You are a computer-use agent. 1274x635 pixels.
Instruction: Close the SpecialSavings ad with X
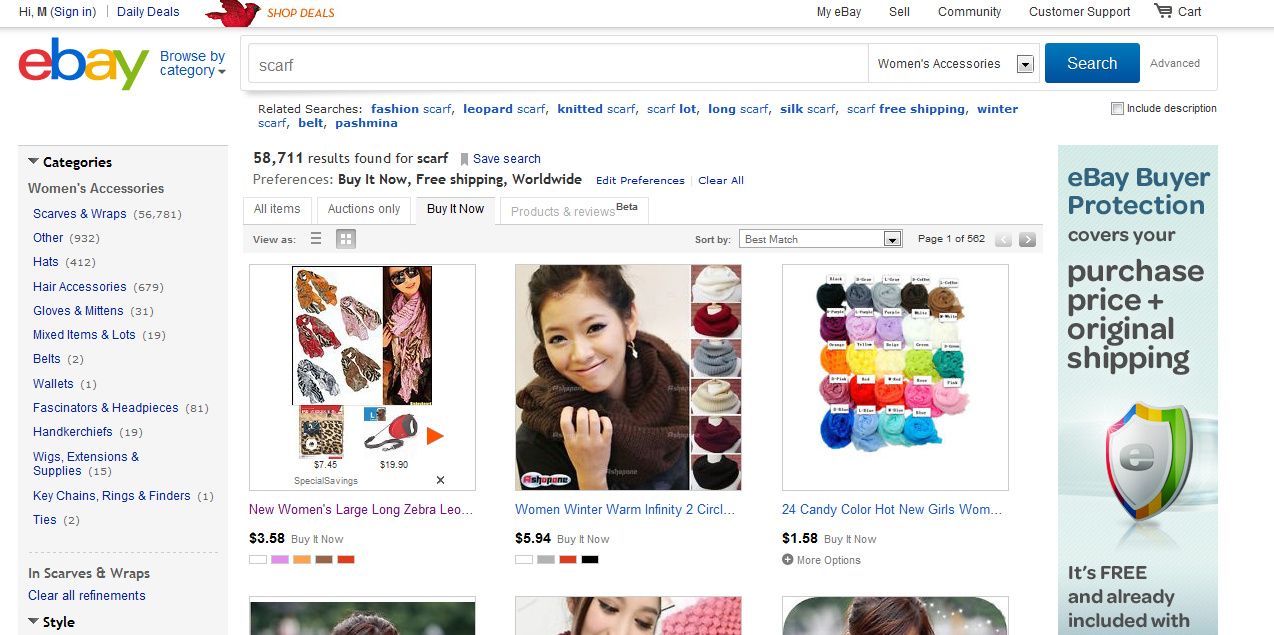pos(440,480)
